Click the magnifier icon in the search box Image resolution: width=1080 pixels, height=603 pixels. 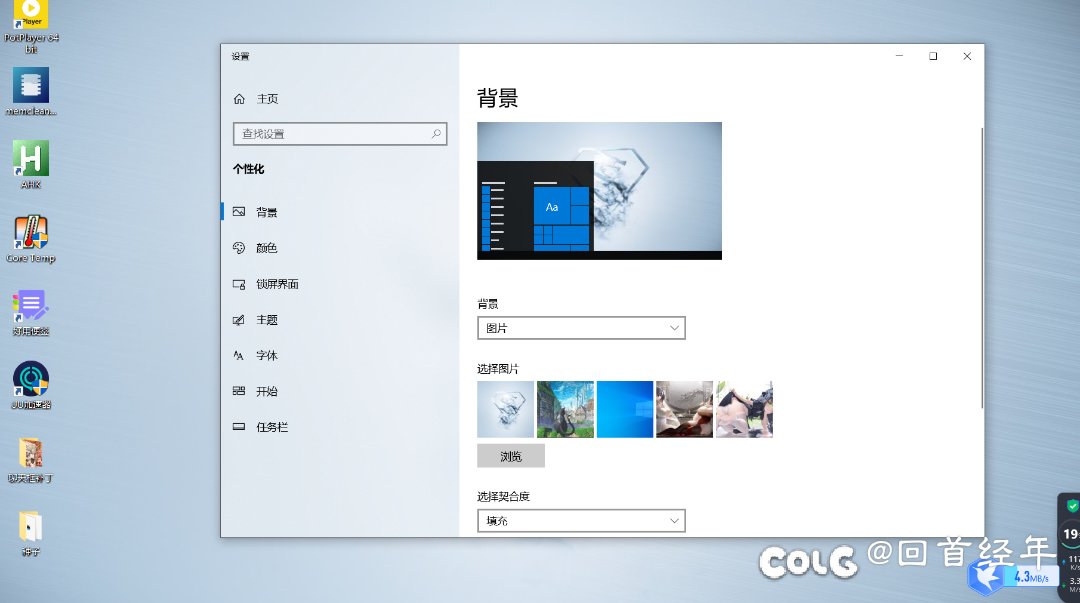point(436,133)
